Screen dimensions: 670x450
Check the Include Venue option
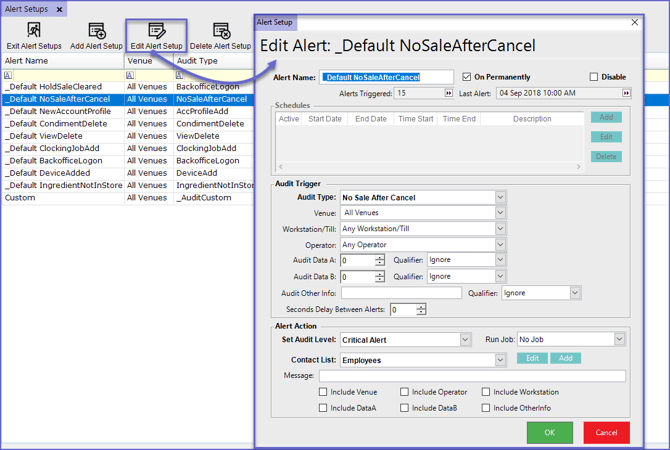(x=323, y=392)
